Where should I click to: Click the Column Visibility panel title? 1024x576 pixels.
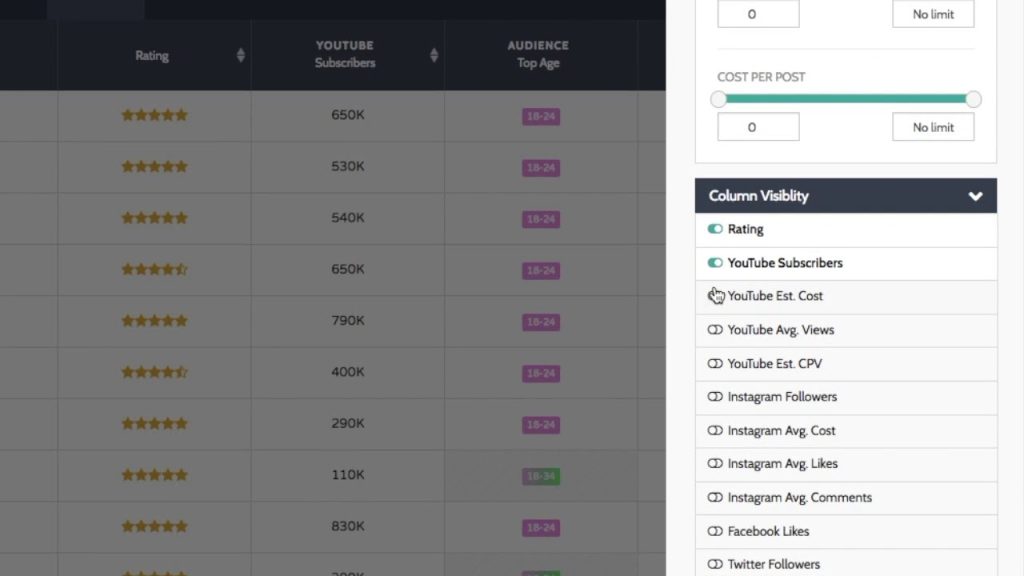758,196
